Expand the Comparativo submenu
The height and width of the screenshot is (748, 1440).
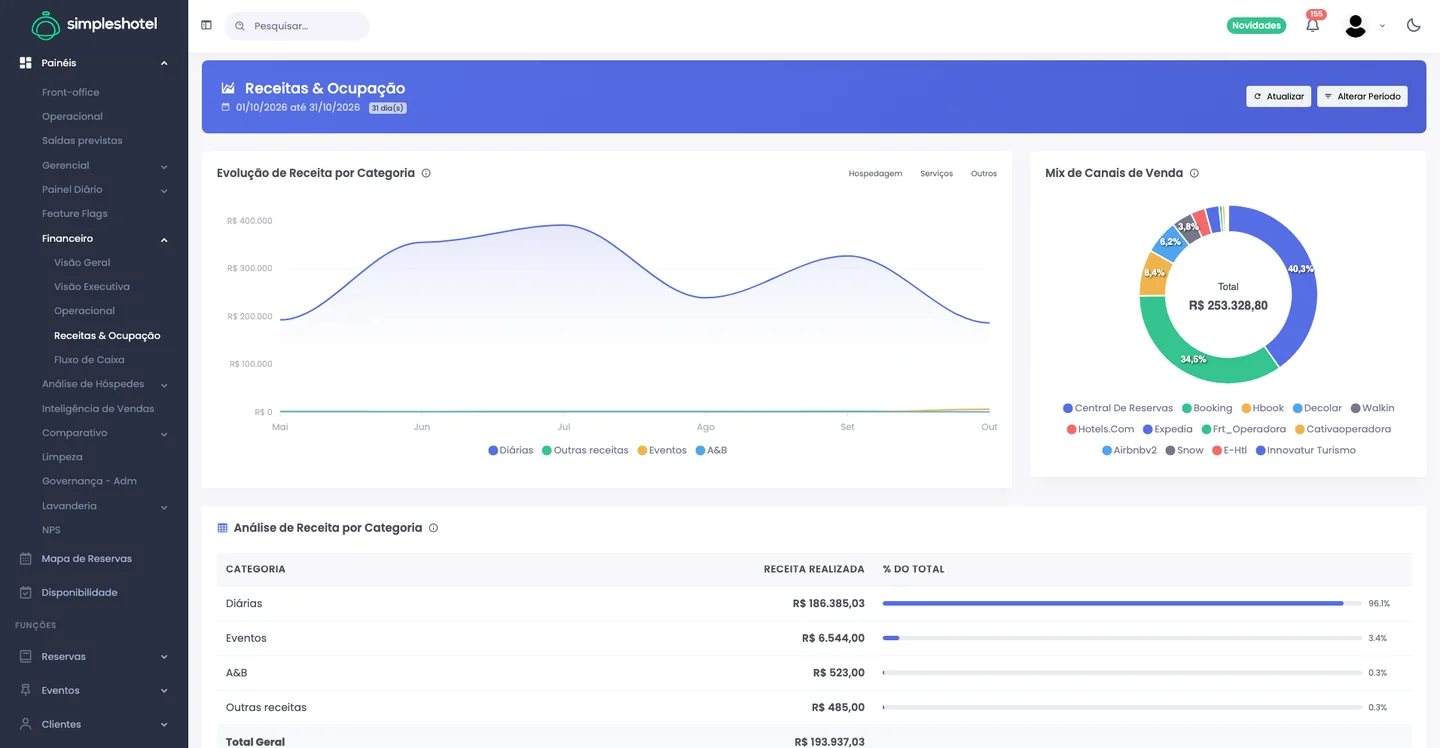[164, 433]
